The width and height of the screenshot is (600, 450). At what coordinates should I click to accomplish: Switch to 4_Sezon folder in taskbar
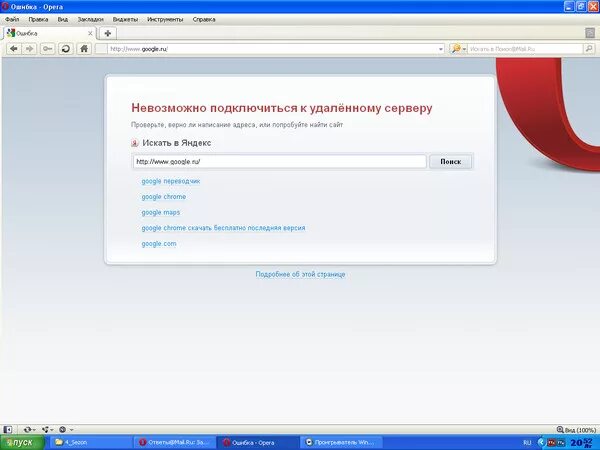(90, 443)
